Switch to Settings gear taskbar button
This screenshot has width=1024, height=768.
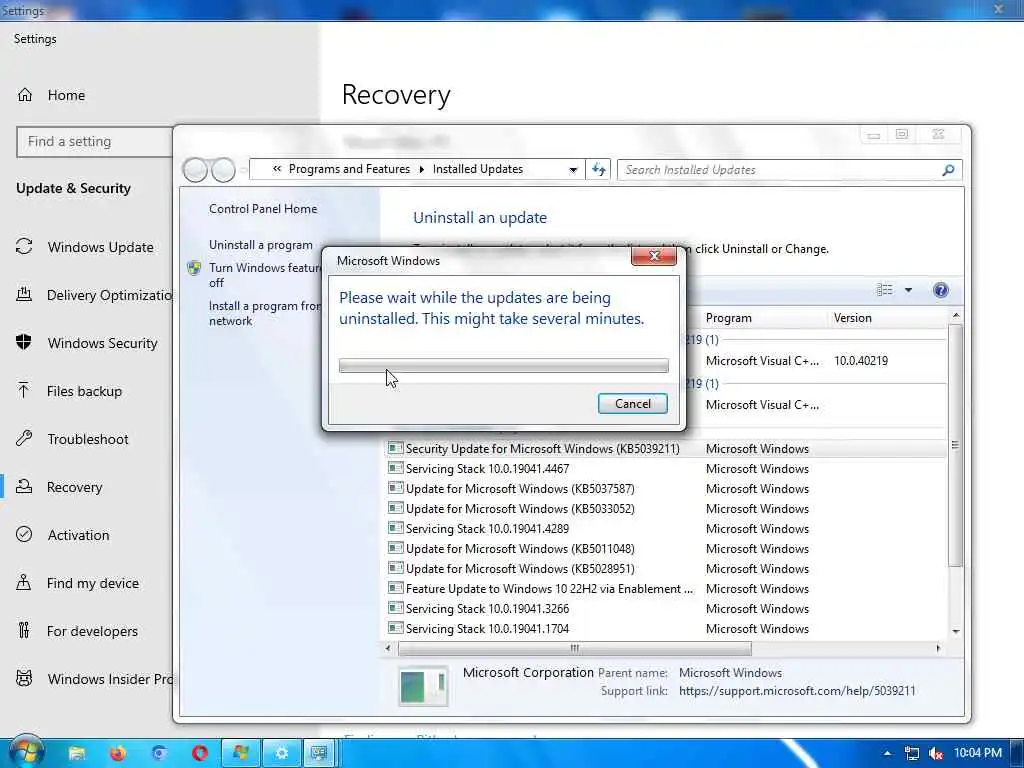281,753
